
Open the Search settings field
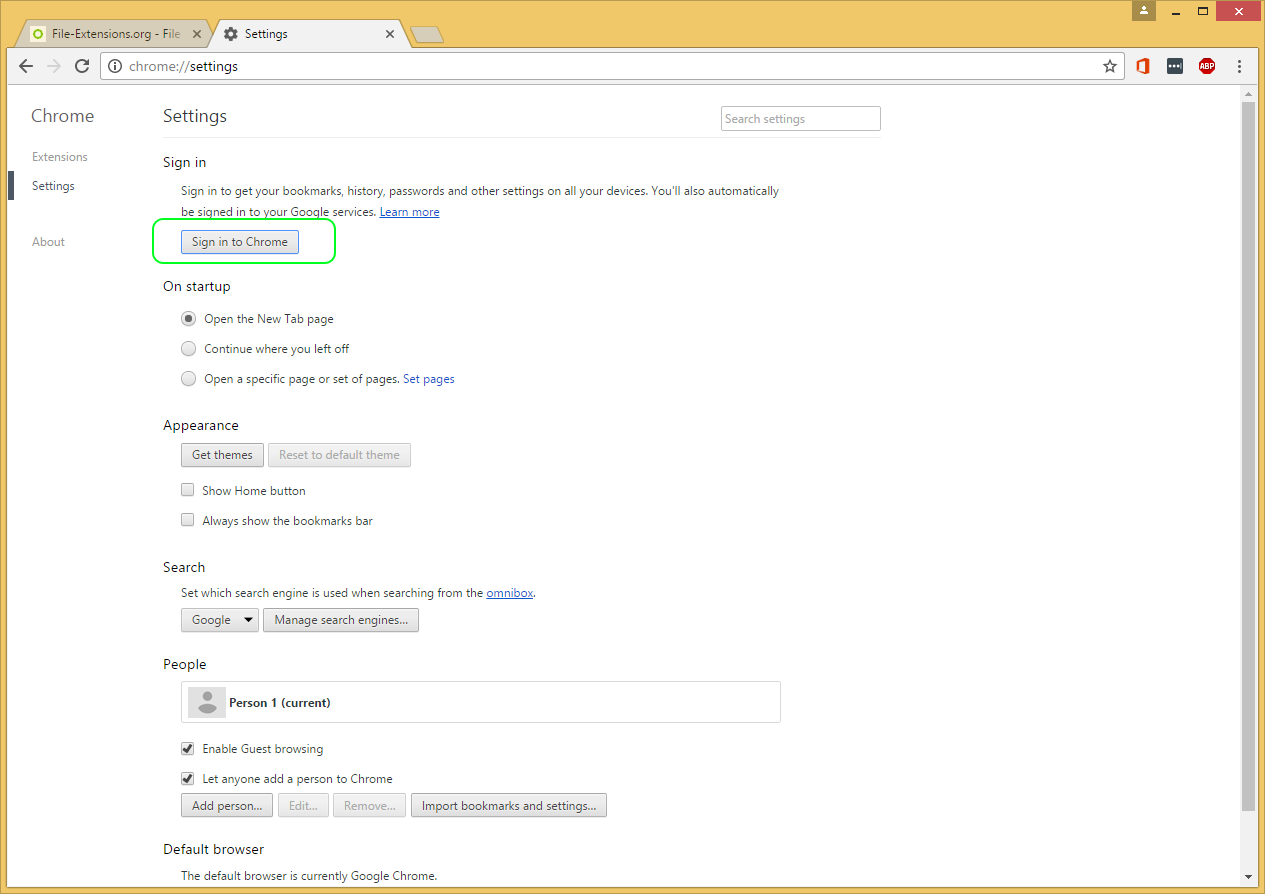(x=800, y=118)
